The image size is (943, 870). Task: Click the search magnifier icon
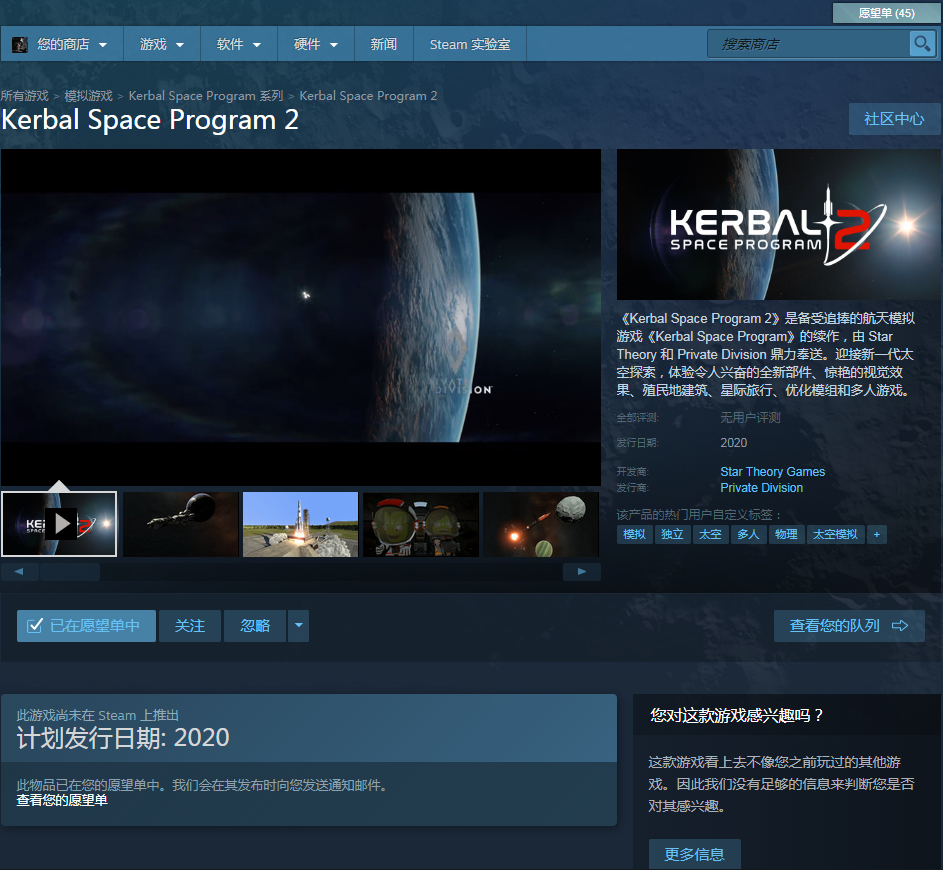(920, 44)
